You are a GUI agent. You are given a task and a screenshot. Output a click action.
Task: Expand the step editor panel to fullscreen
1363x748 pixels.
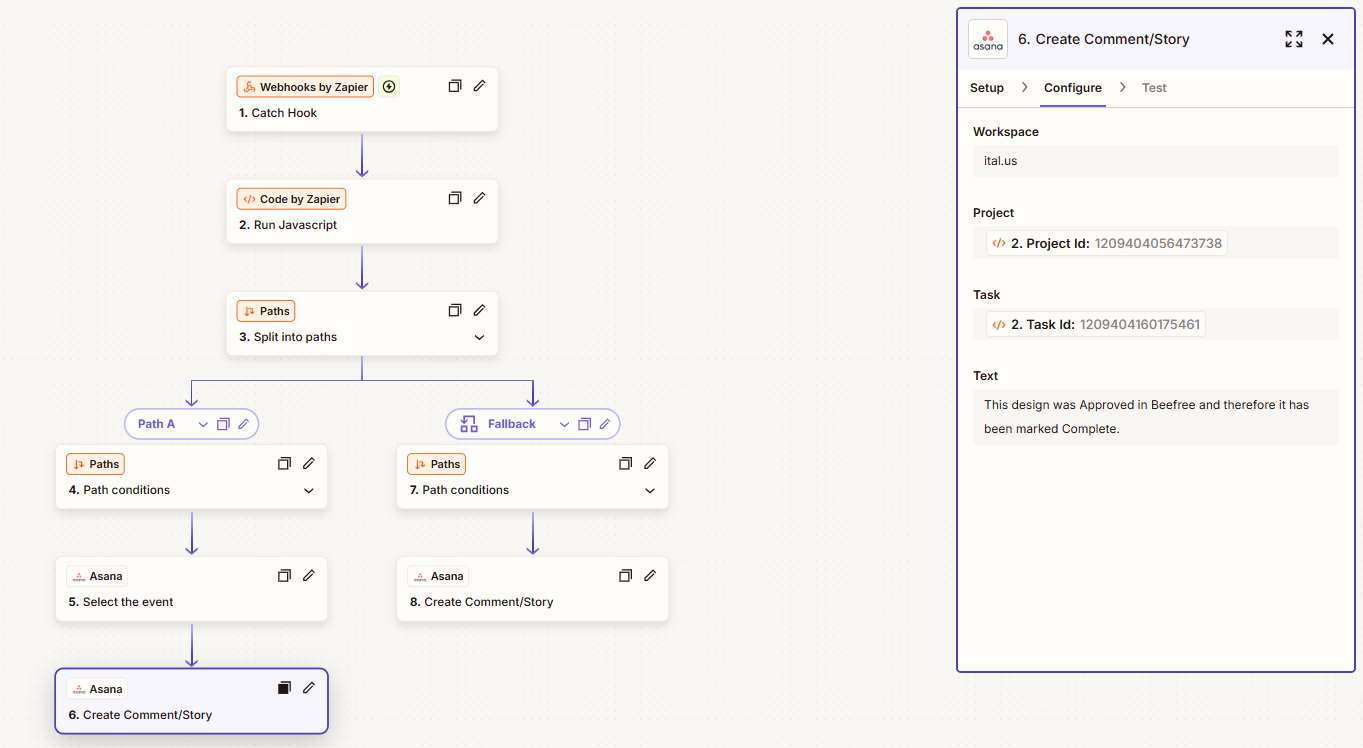tap(1294, 39)
